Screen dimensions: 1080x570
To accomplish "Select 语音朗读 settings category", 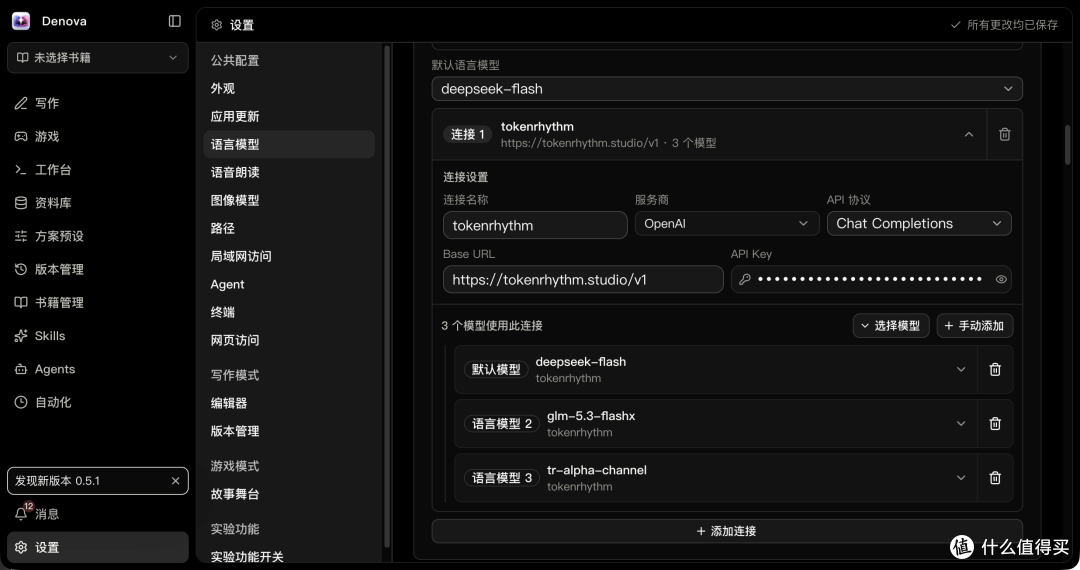I will point(289,172).
